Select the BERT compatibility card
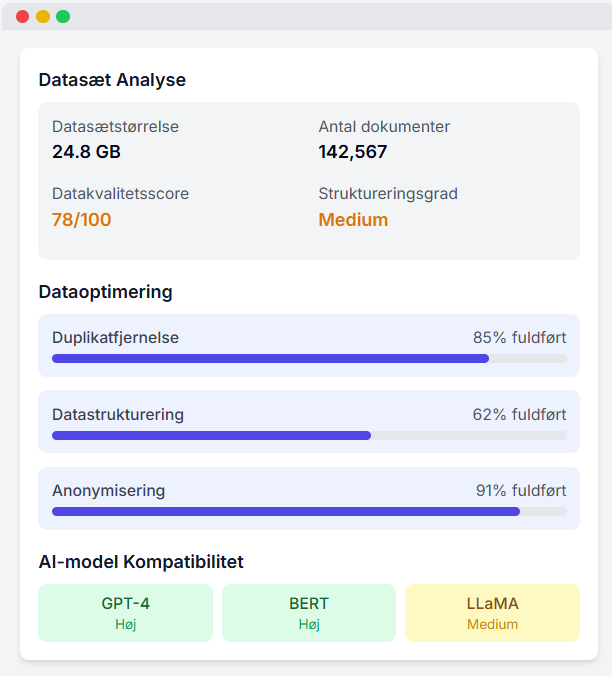The height and width of the screenshot is (676, 612). pos(309,613)
